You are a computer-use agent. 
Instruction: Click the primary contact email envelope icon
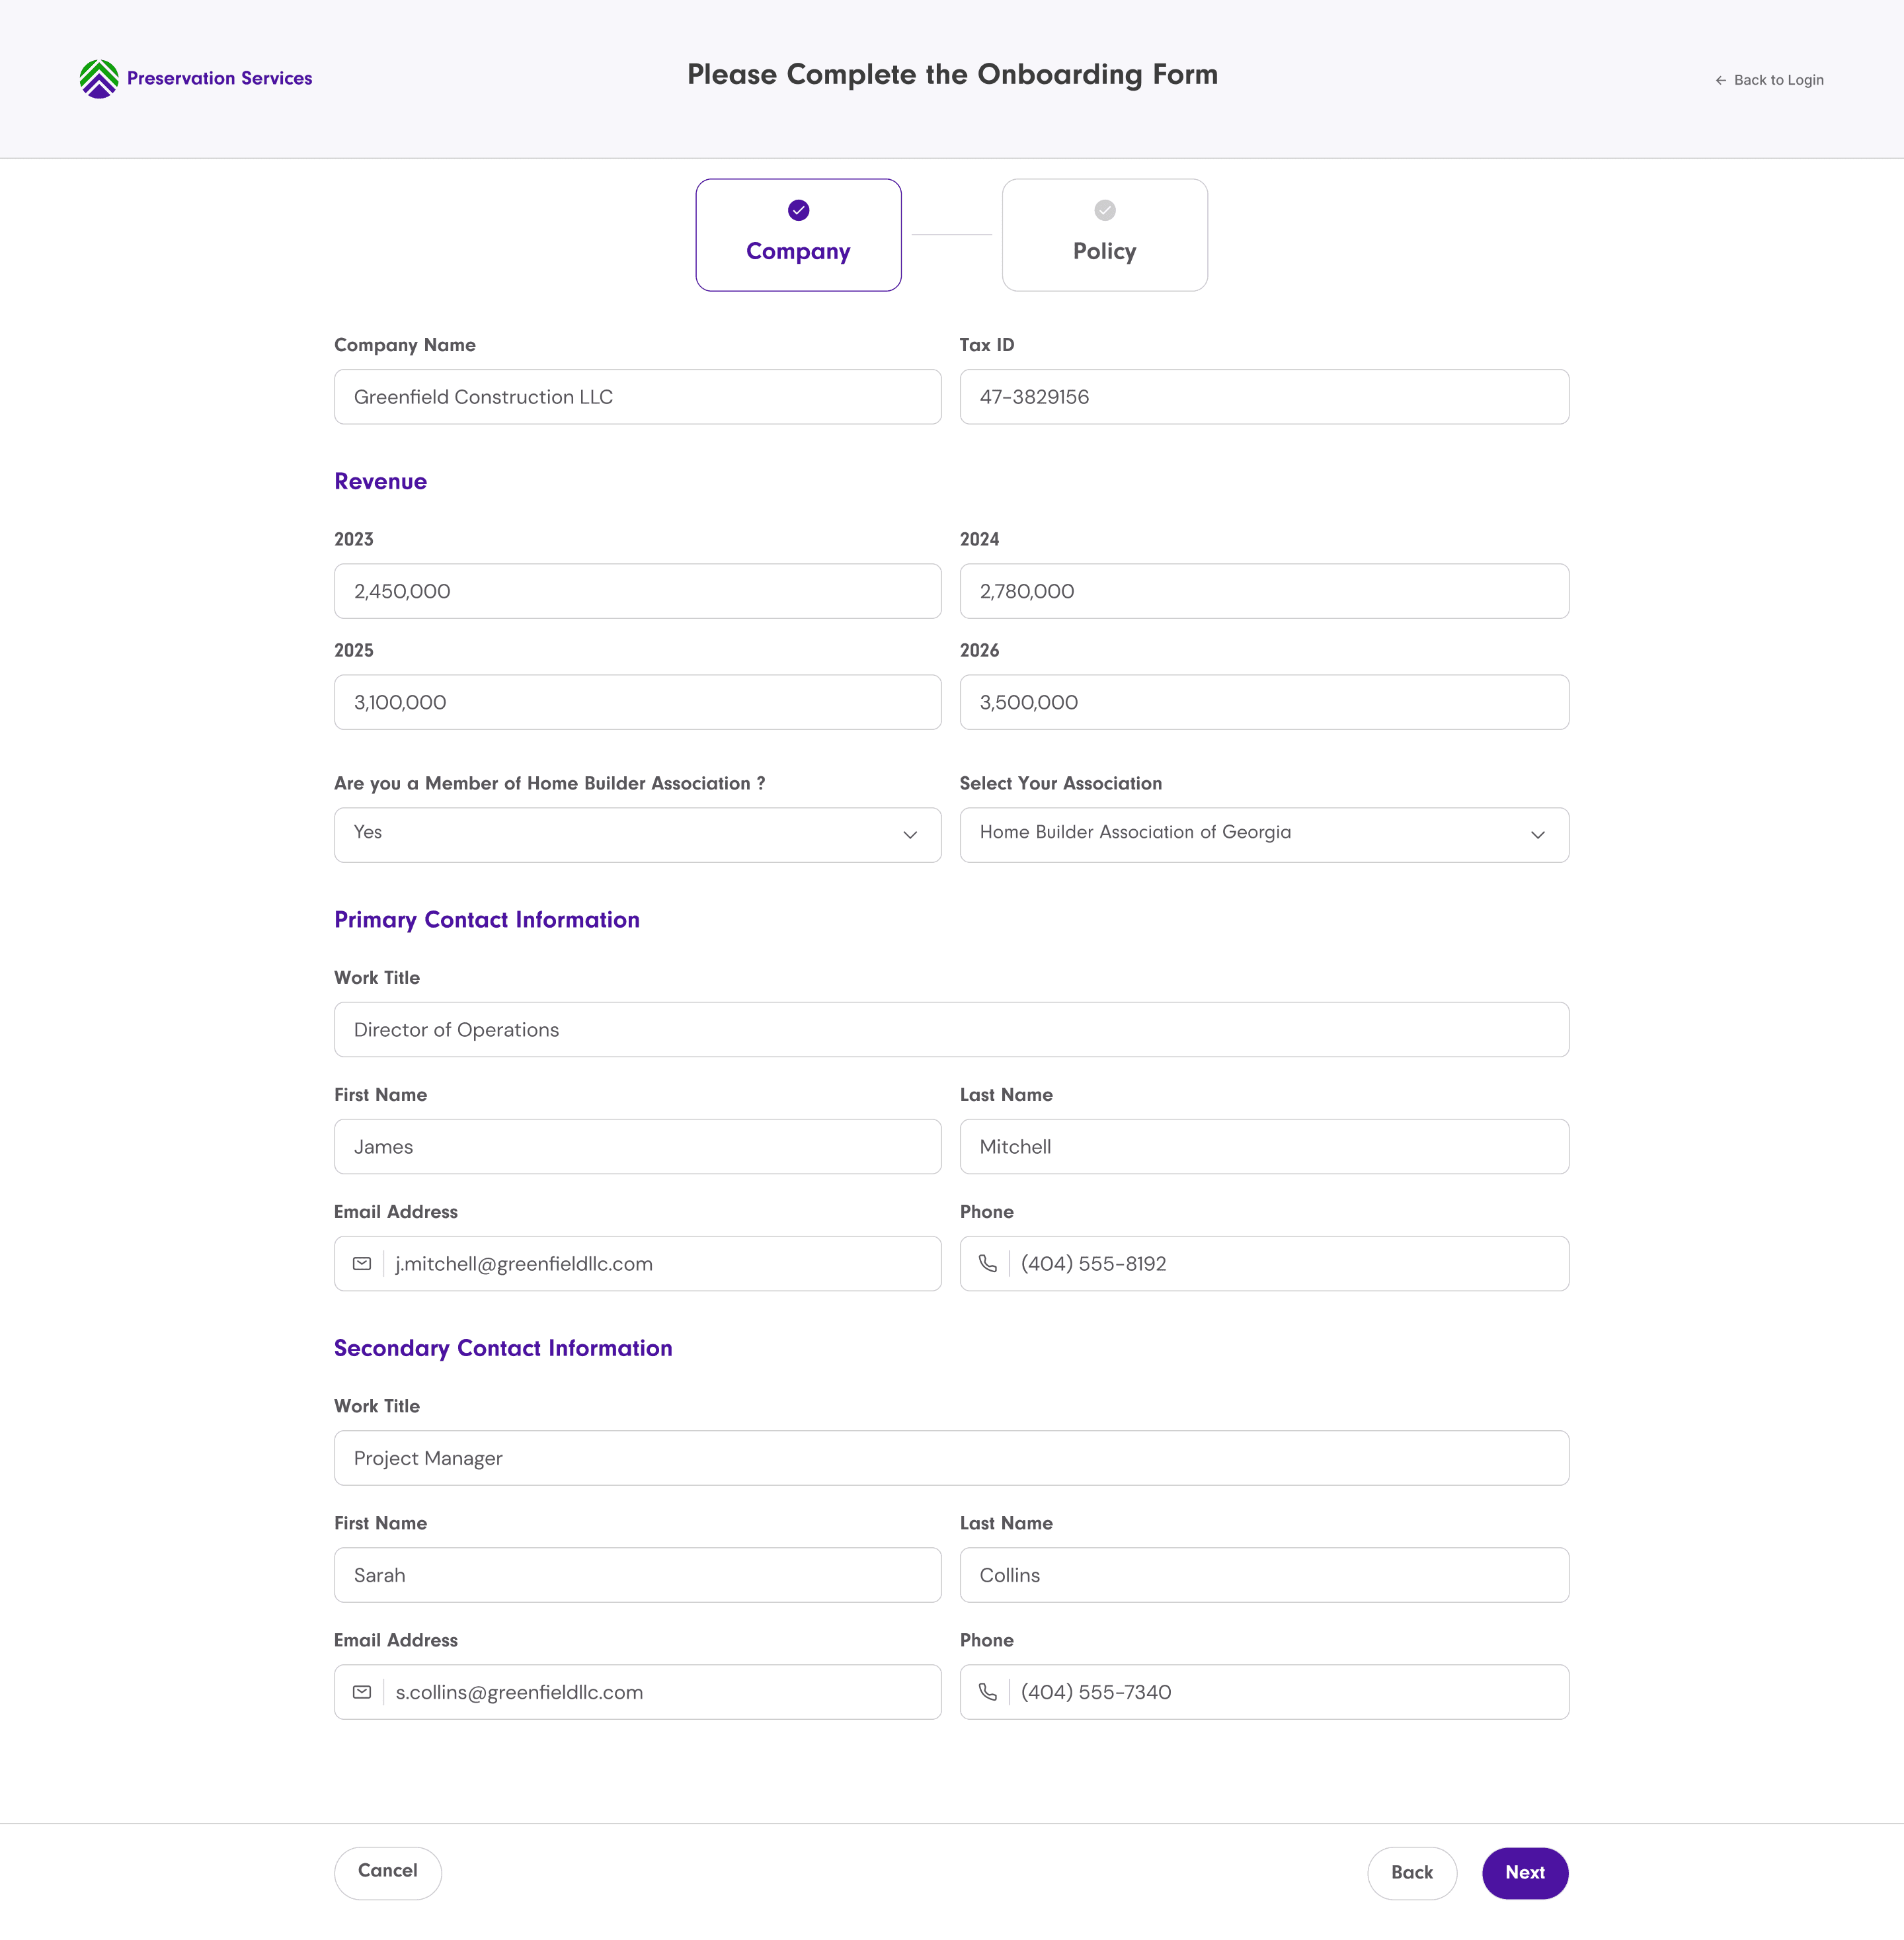(362, 1264)
